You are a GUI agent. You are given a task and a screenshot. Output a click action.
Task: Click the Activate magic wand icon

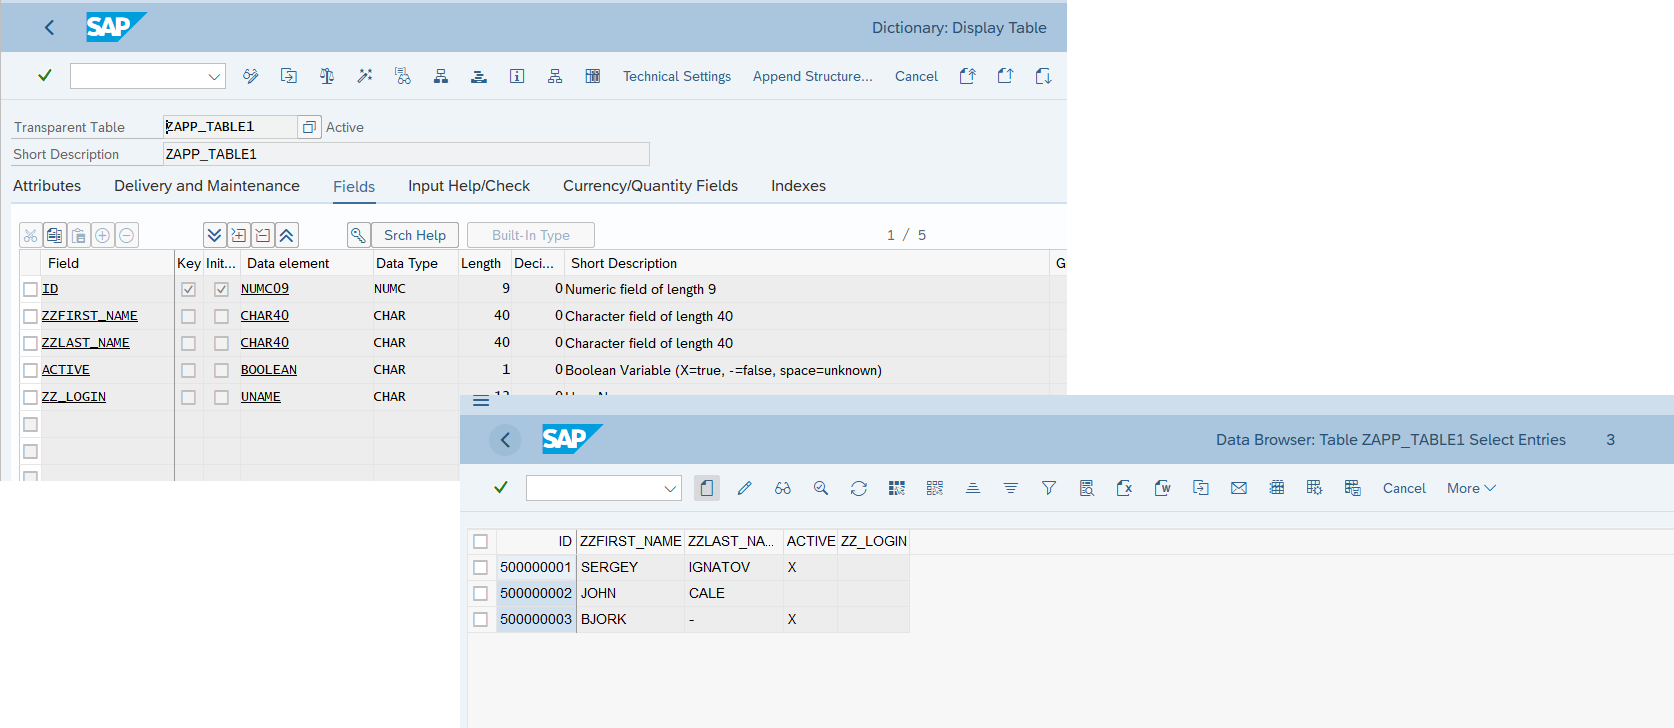365,76
